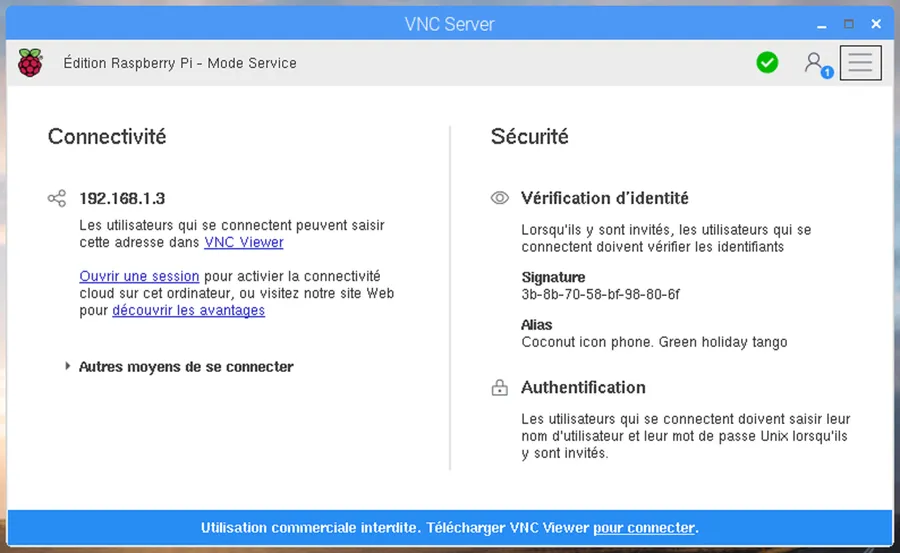The height and width of the screenshot is (553, 900).
Task: Click the green checkmark status icon
Action: click(767, 63)
